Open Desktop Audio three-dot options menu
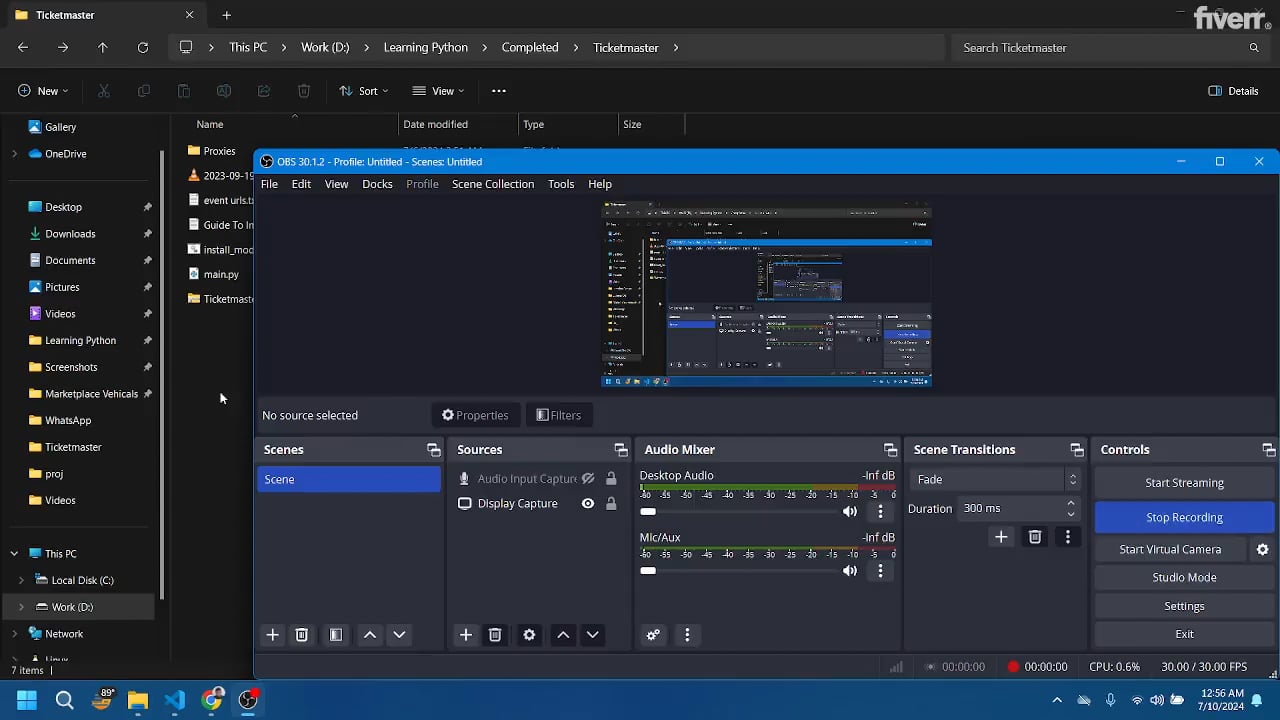Viewport: 1280px width, 720px height. click(x=880, y=511)
